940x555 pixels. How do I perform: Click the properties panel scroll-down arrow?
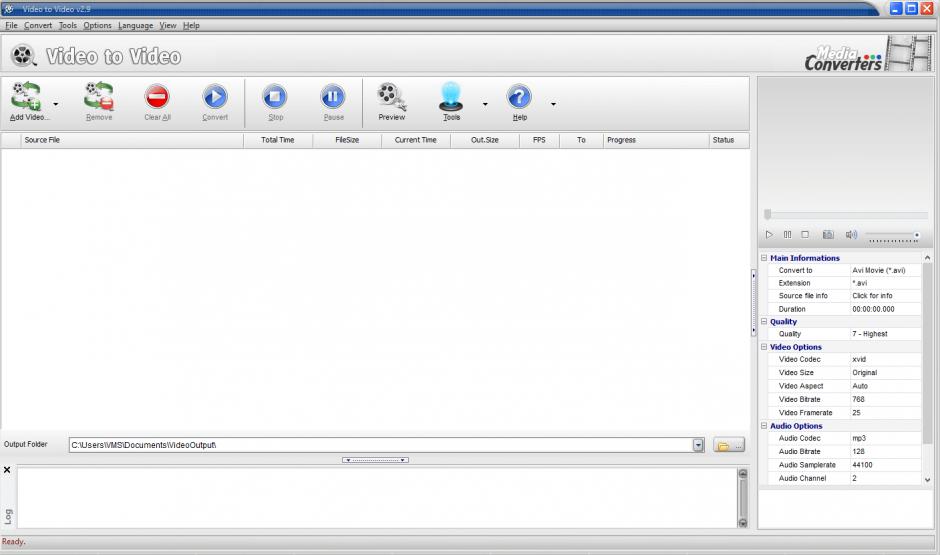click(x=927, y=480)
